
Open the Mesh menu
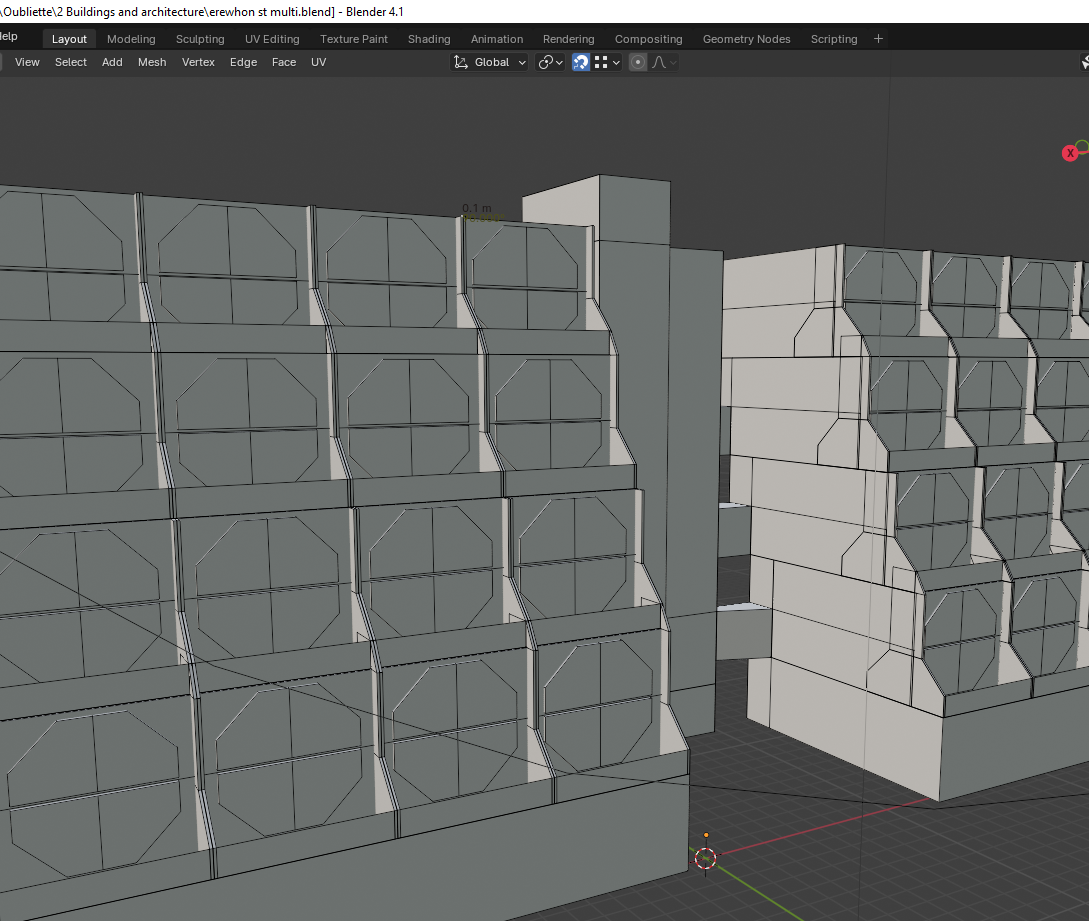(x=152, y=62)
